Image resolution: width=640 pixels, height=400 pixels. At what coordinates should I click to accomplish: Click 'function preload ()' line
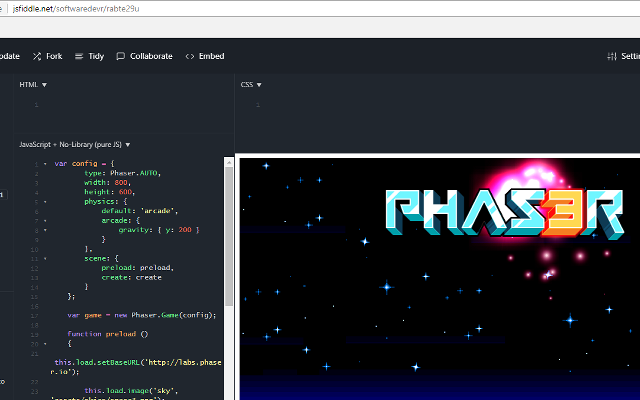pos(108,334)
